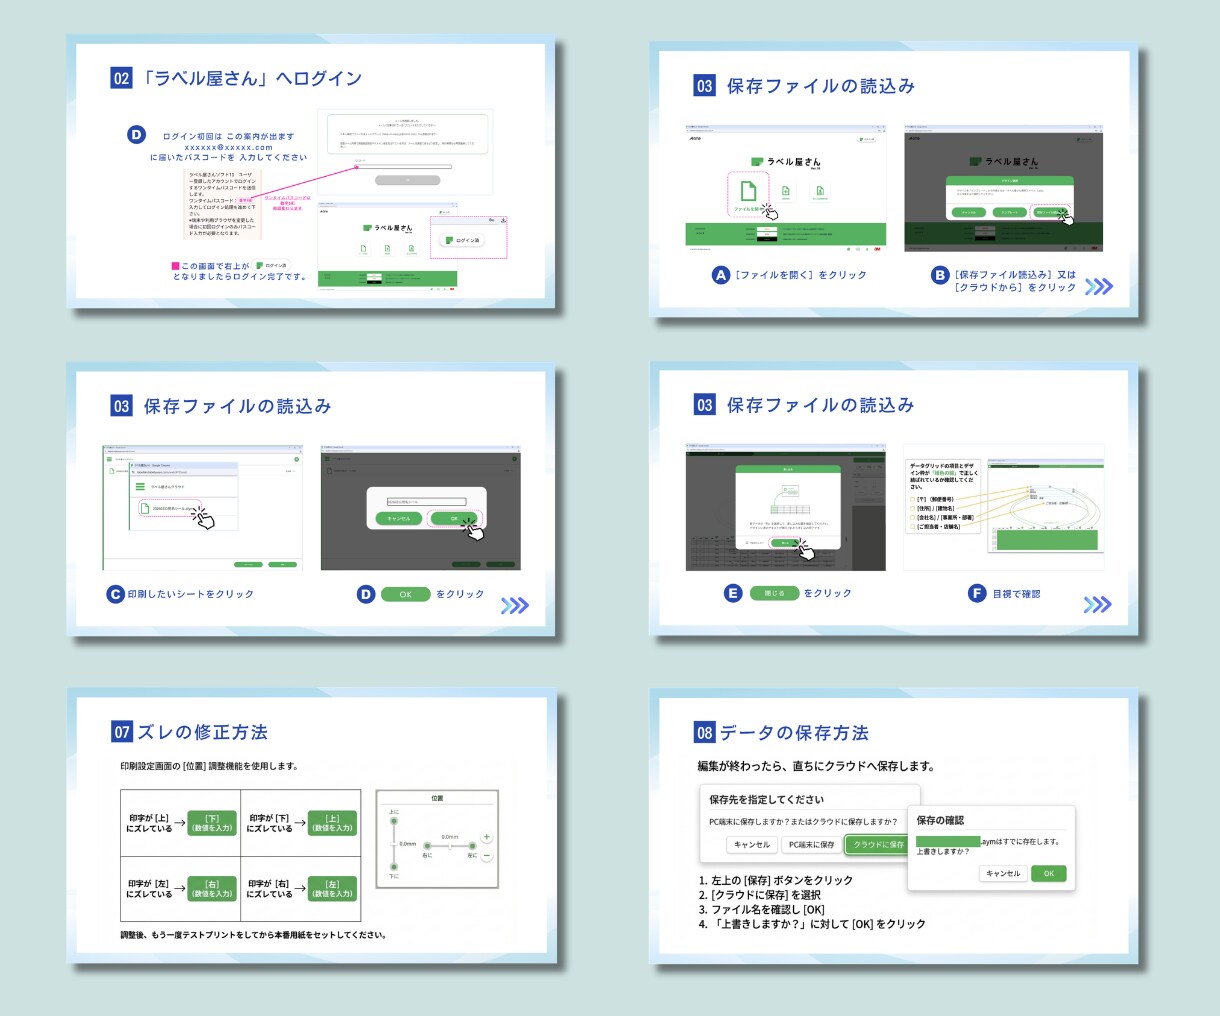Click キャンセル in the 保存先を指定してください dialog
This screenshot has width=1220, height=1016.
click(x=752, y=845)
